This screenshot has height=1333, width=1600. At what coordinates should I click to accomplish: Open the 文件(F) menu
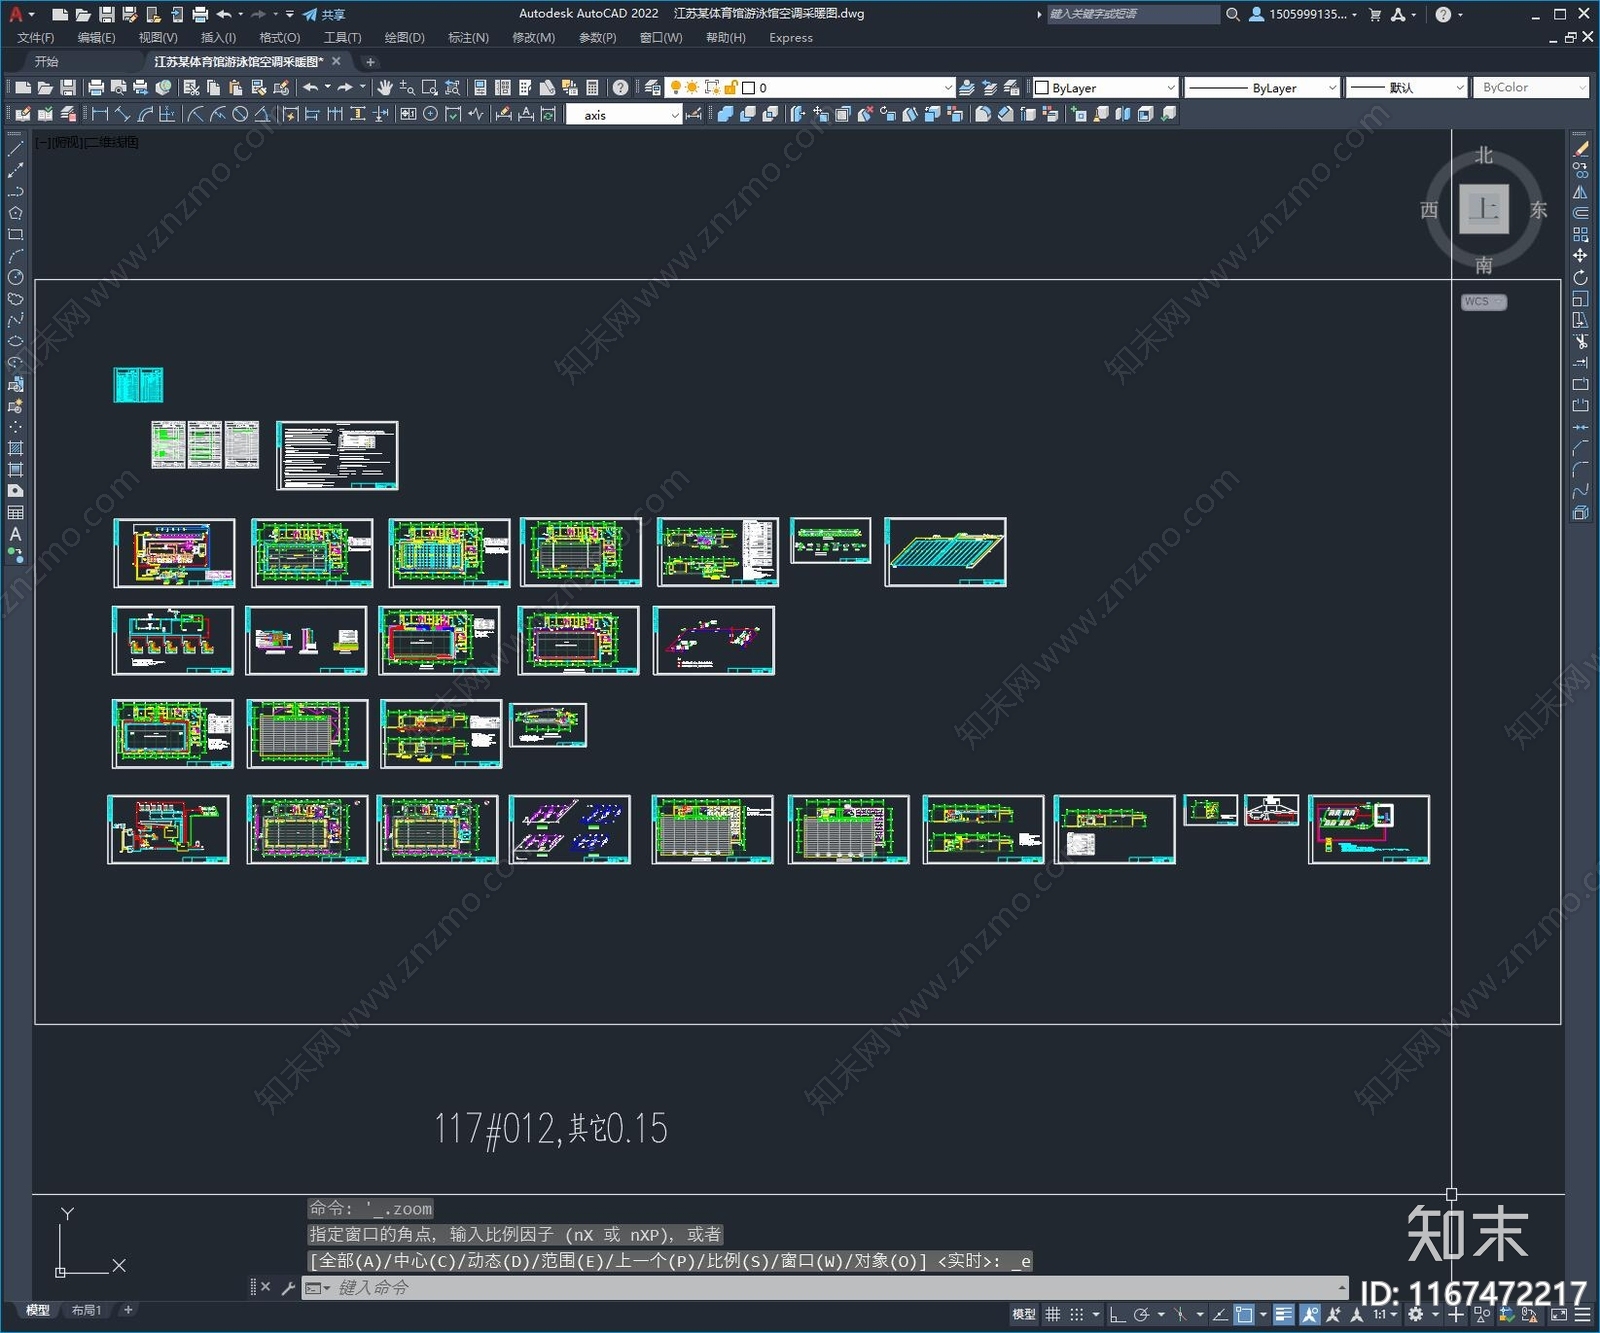pyautogui.click(x=36, y=38)
